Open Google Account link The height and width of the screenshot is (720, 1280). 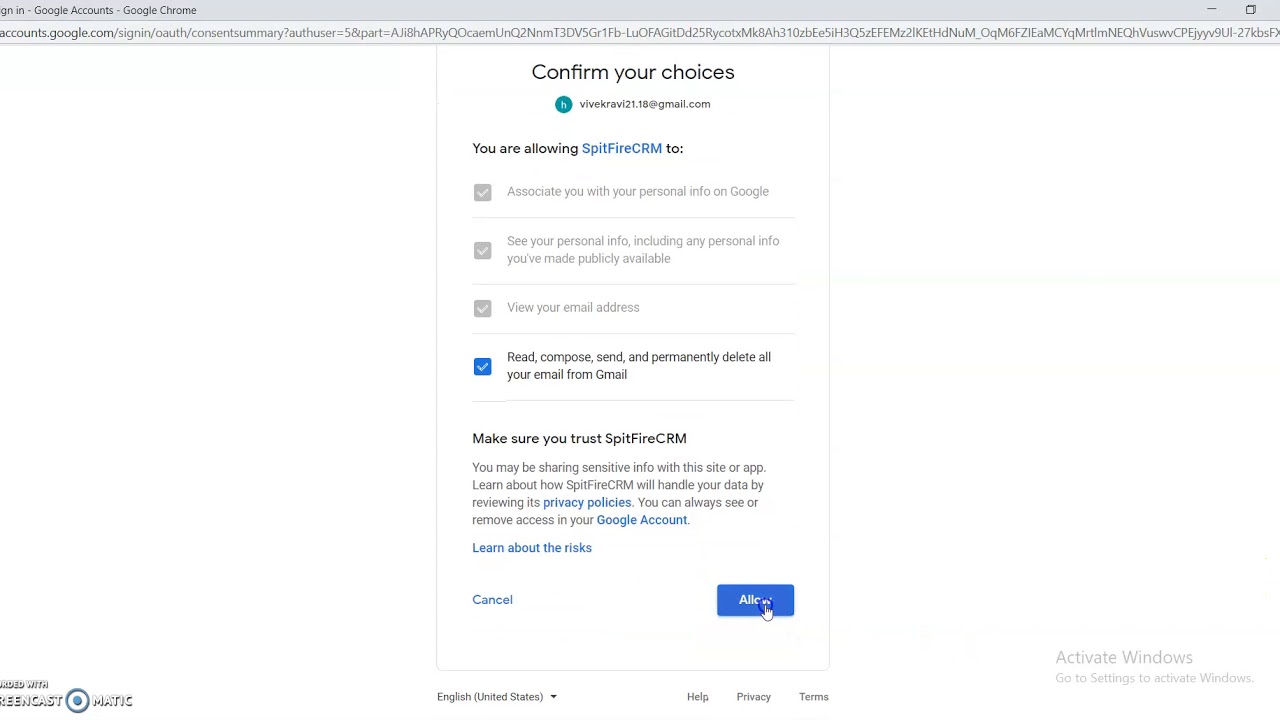tap(642, 520)
